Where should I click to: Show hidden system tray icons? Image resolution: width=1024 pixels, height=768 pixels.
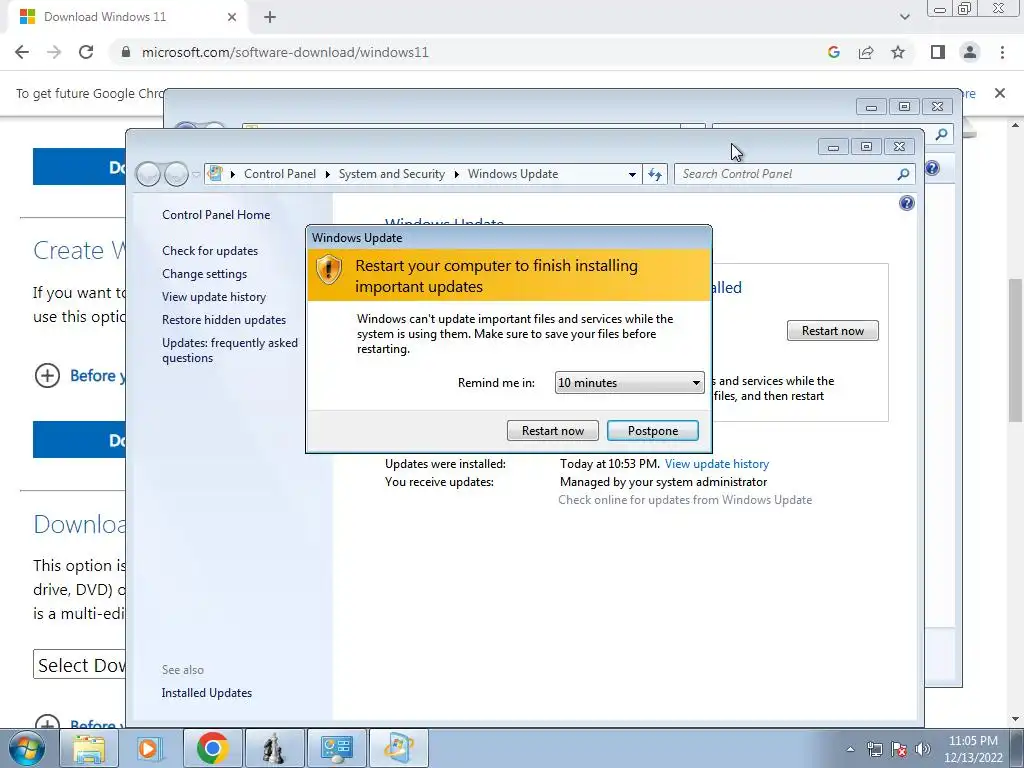click(850, 749)
